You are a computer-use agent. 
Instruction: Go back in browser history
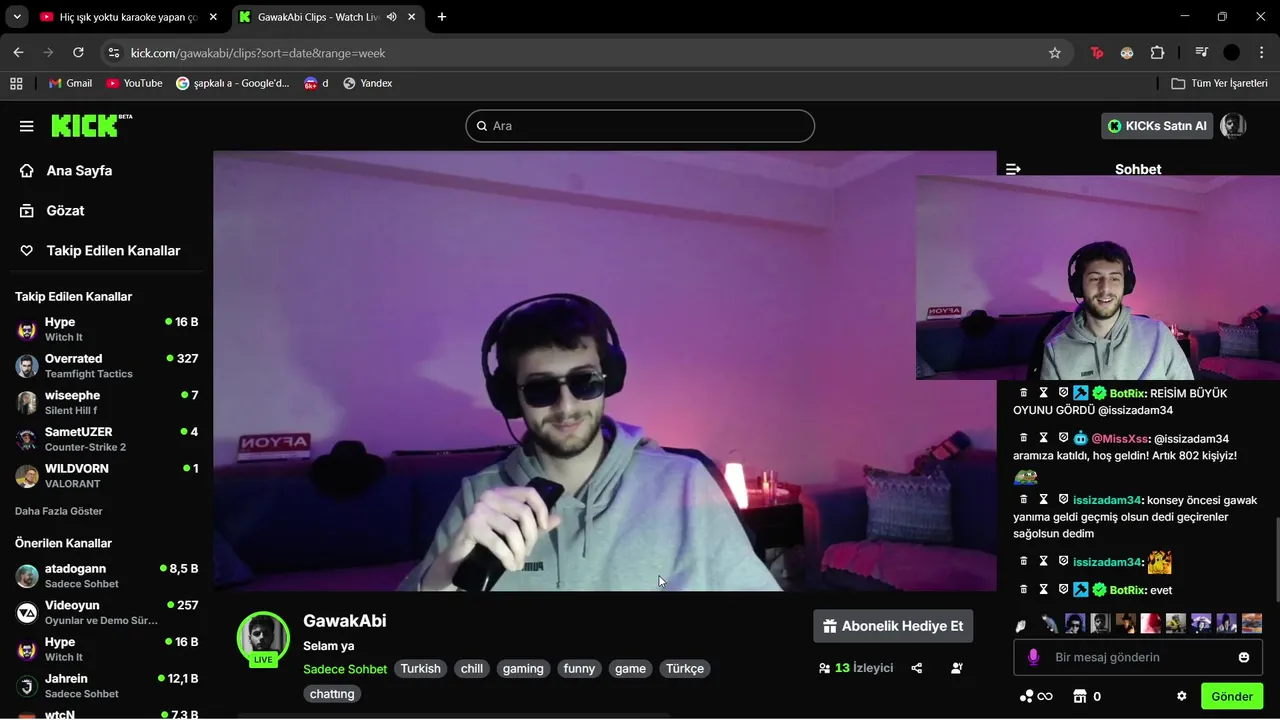tap(18, 53)
